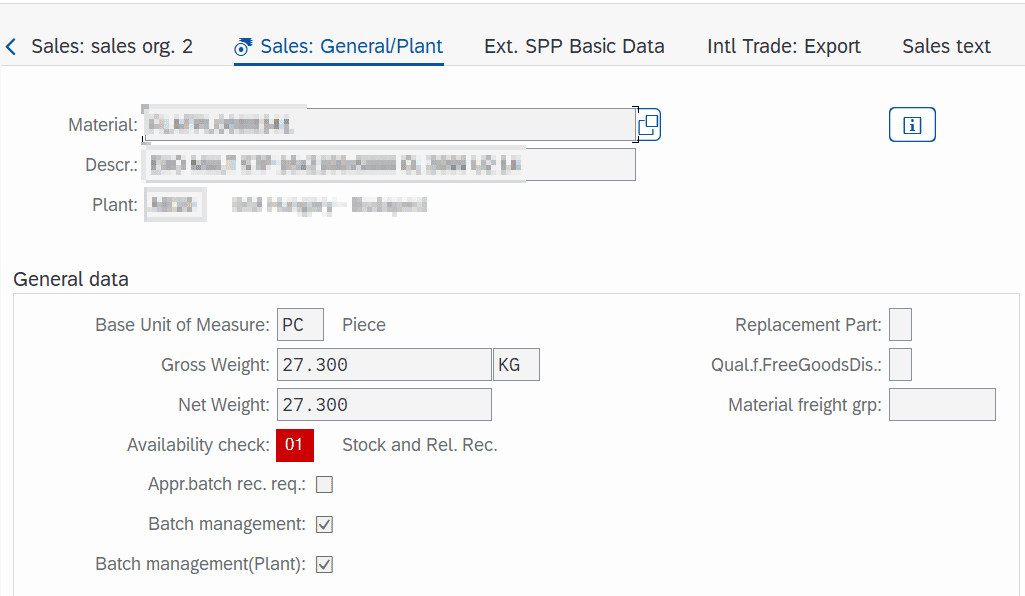Open the Material value help icon
Screen dimensions: 1025x596
pos(648,124)
